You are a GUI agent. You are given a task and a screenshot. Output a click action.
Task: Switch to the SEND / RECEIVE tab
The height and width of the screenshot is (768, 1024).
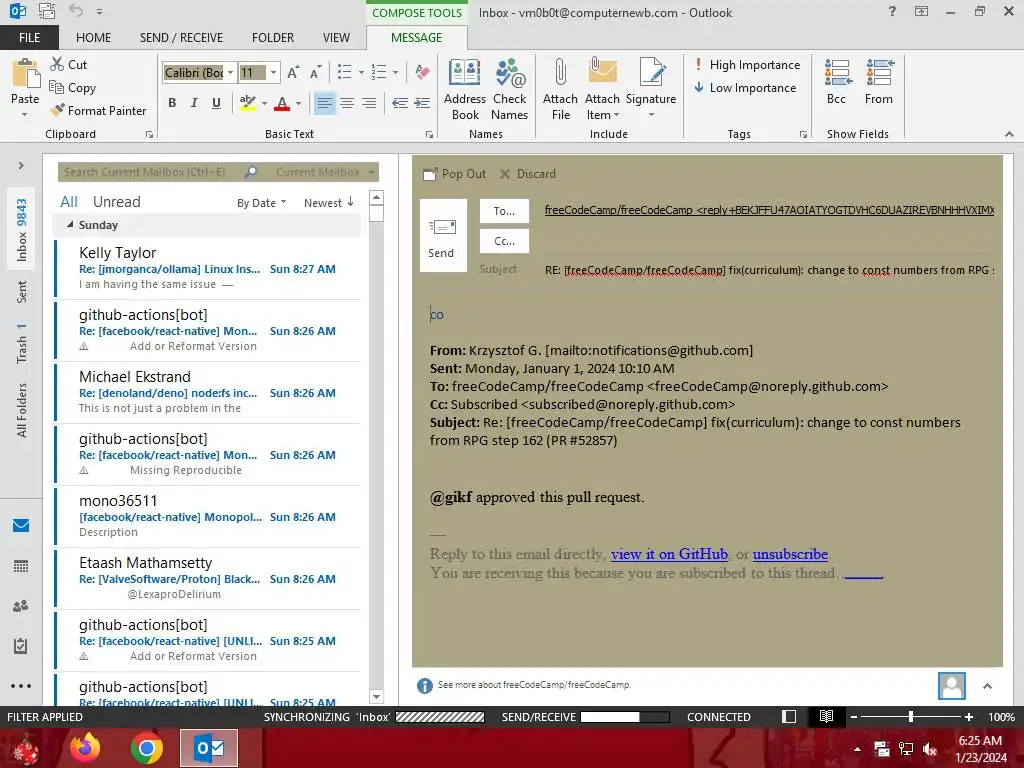pos(182,38)
